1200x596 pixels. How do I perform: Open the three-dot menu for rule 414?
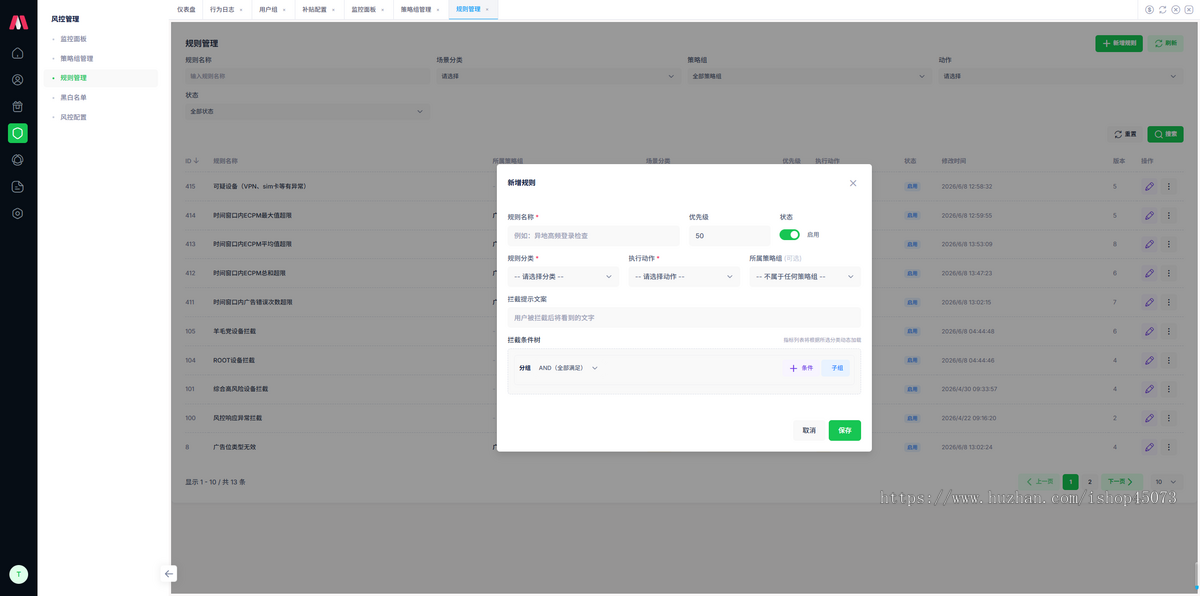pos(1168,215)
